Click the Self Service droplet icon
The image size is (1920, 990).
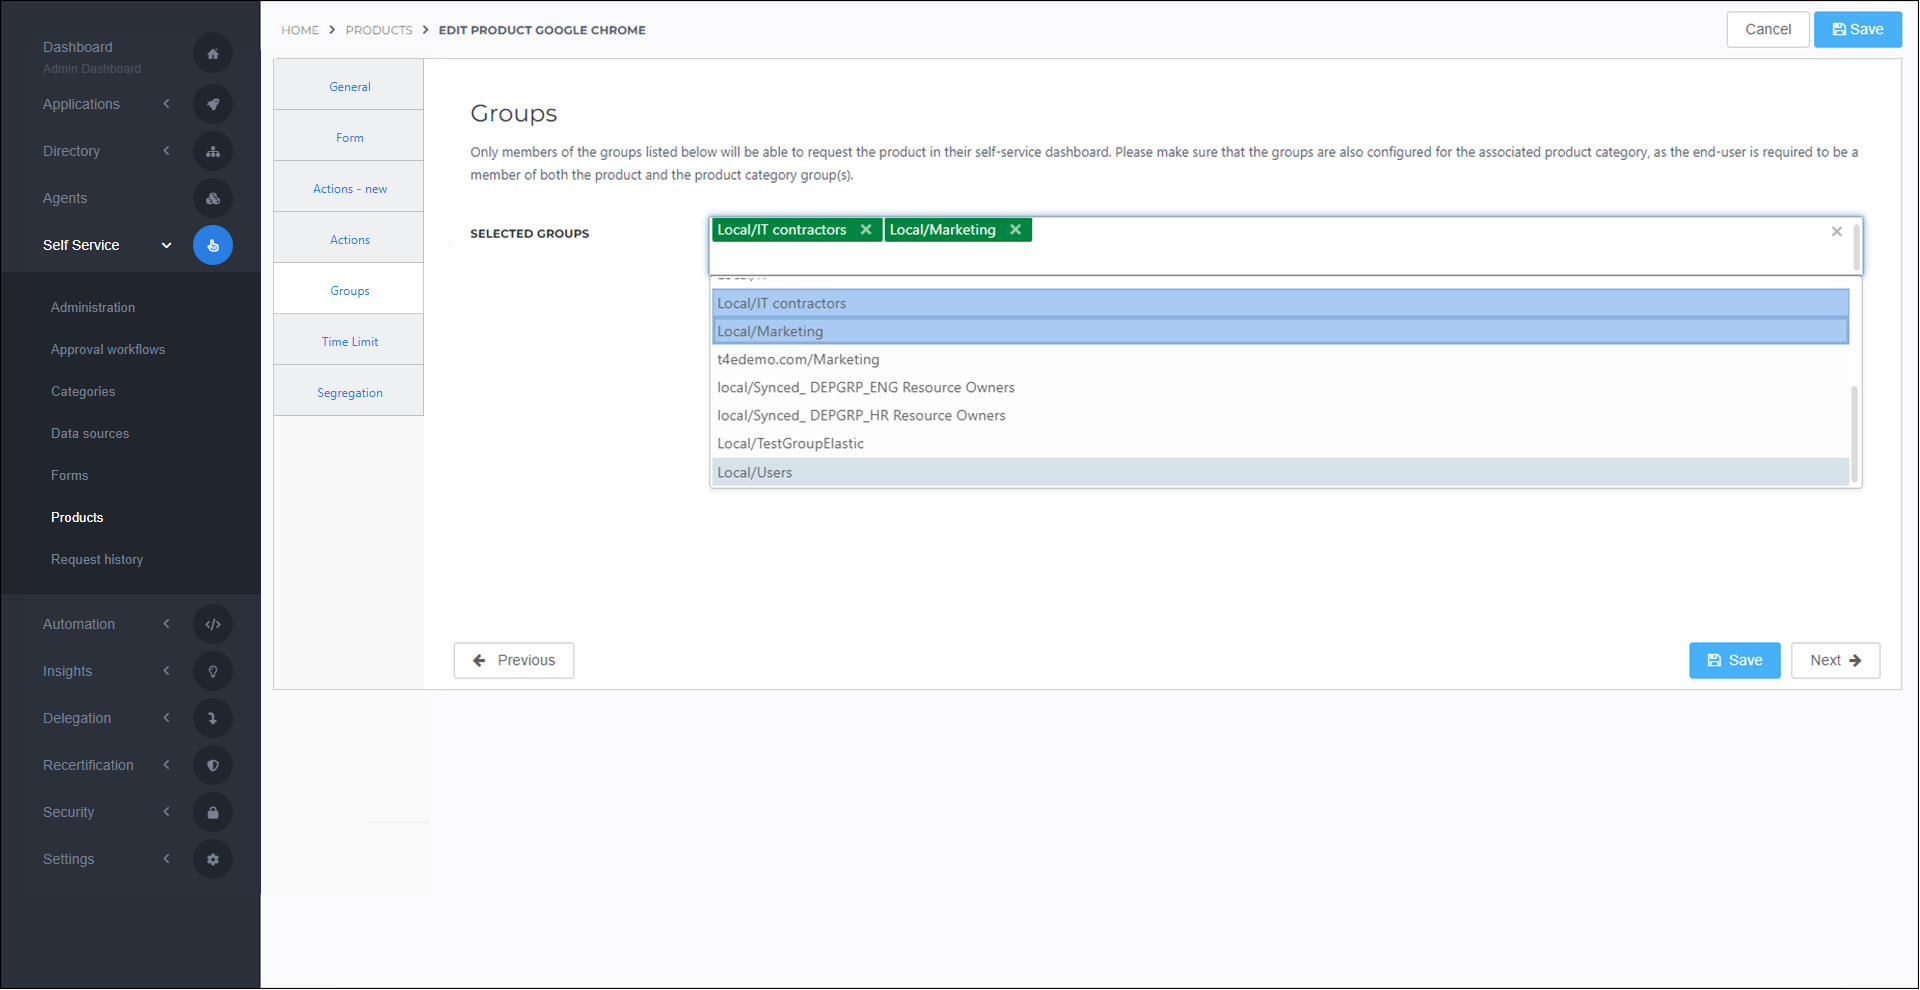tap(213, 245)
